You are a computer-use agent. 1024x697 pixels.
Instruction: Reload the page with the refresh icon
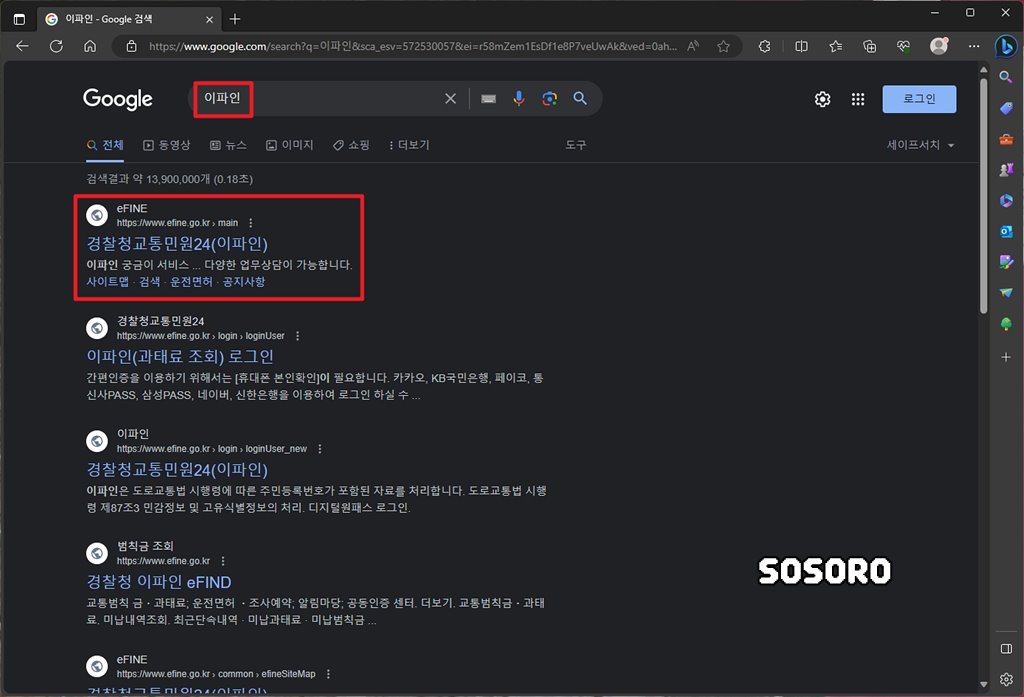56,46
